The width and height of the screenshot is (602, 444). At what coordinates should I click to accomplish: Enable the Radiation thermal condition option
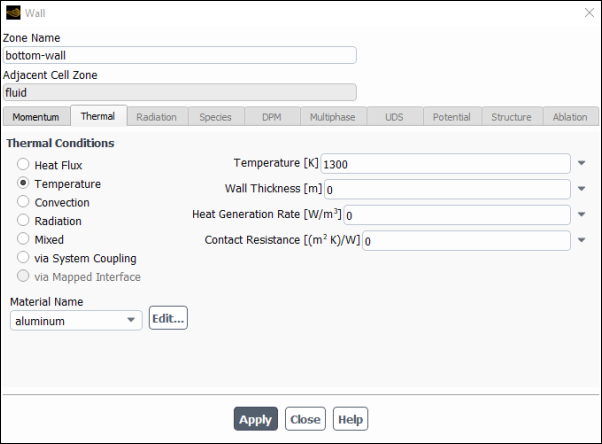[23, 221]
